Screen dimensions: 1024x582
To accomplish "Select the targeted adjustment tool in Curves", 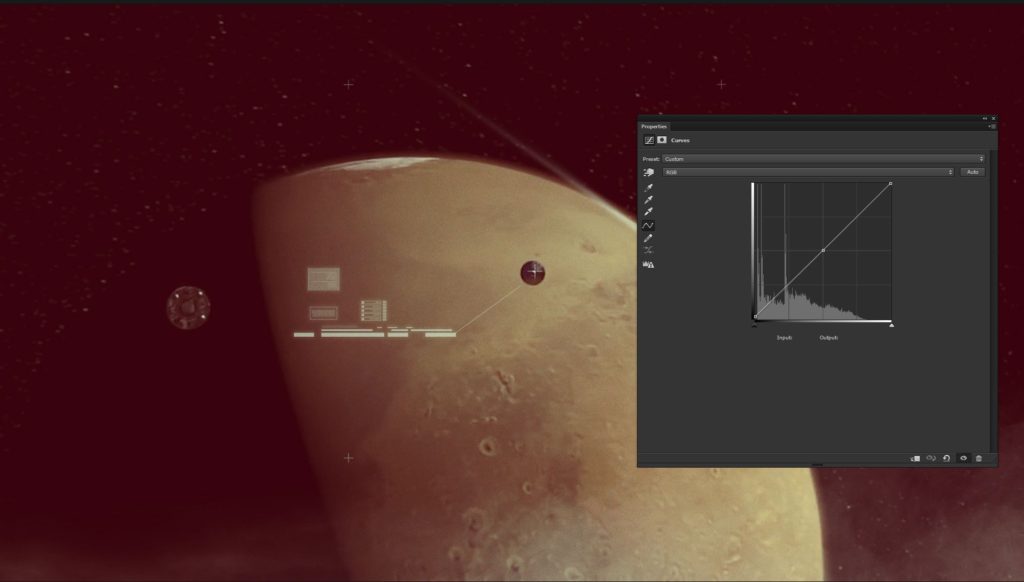I will pyautogui.click(x=649, y=172).
